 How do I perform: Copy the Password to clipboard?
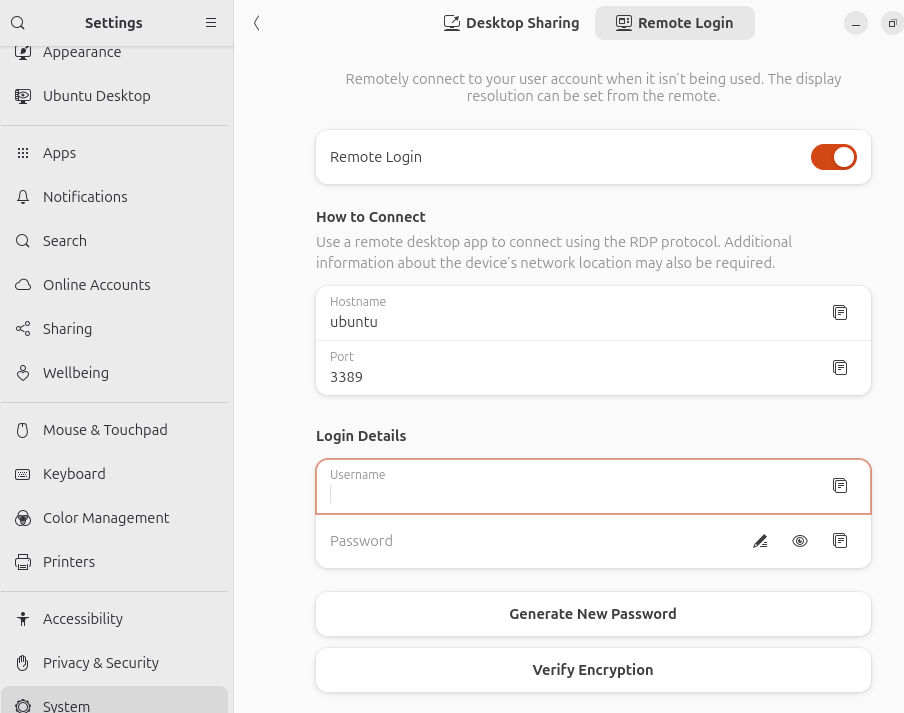click(x=840, y=541)
